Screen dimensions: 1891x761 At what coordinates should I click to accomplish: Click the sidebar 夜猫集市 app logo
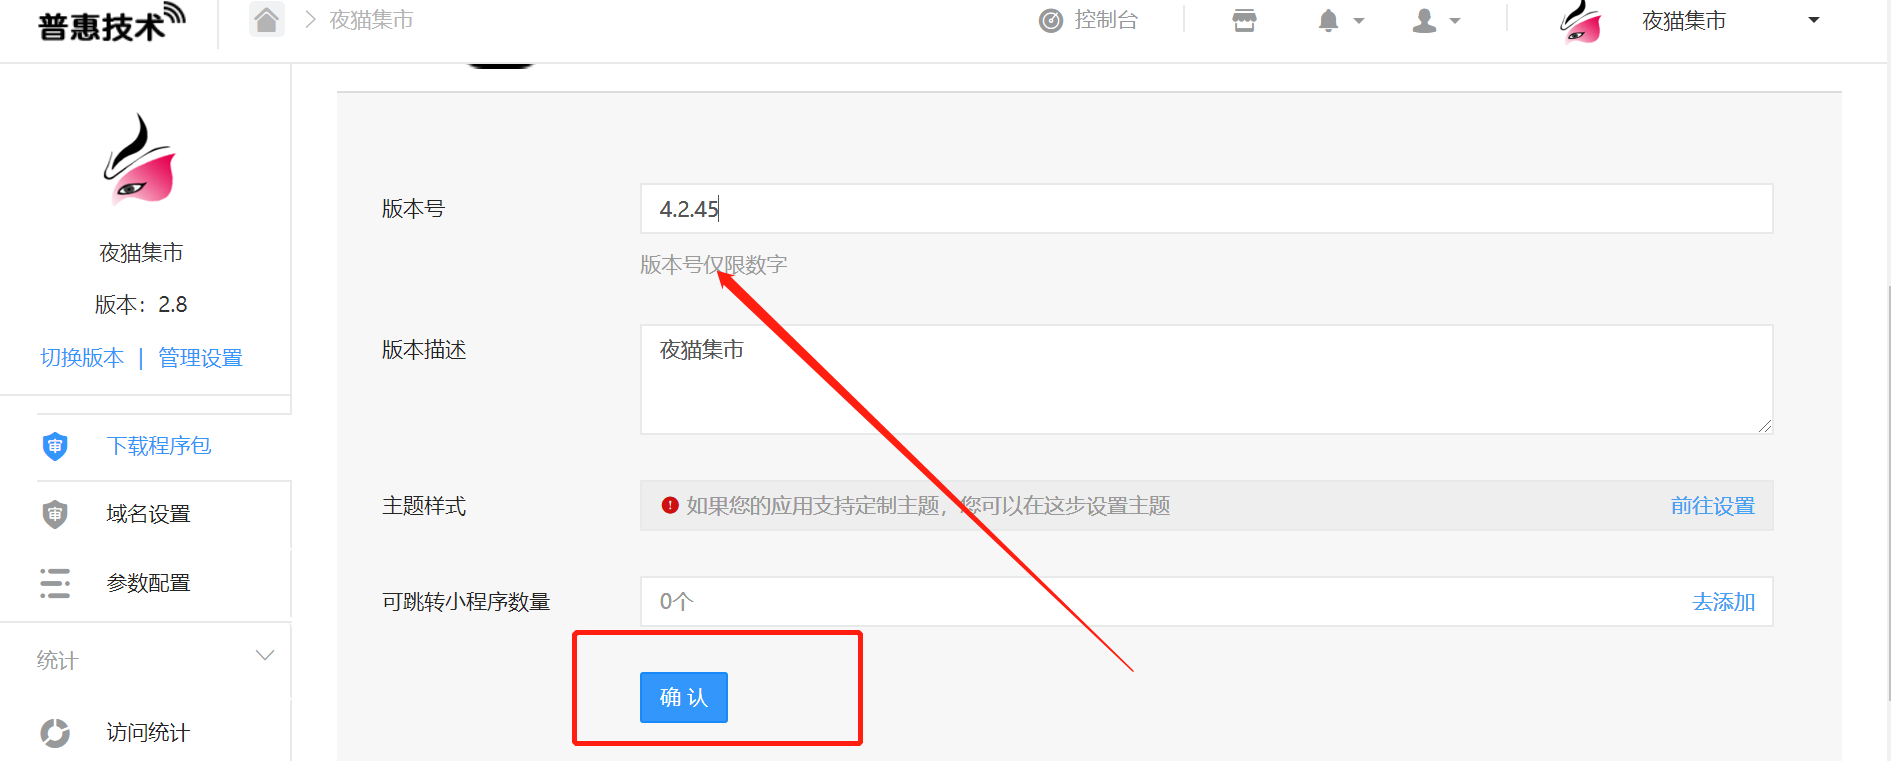click(x=140, y=160)
